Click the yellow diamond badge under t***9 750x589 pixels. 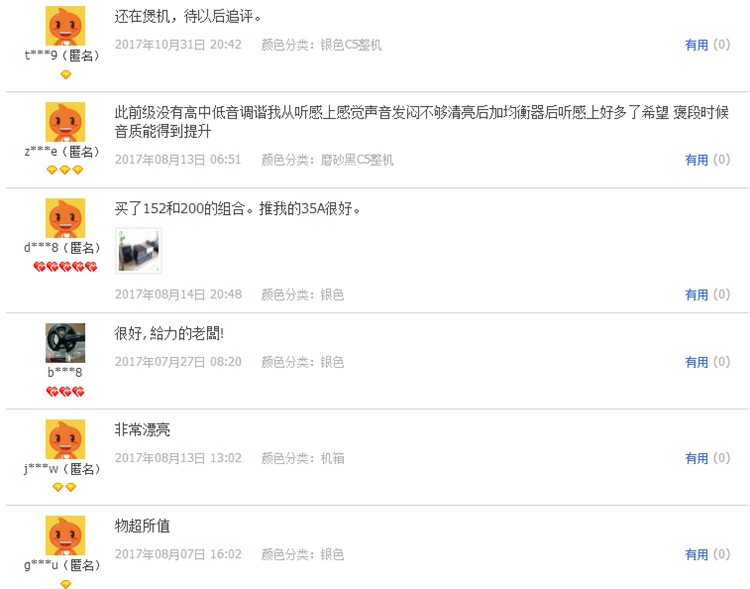66,75
